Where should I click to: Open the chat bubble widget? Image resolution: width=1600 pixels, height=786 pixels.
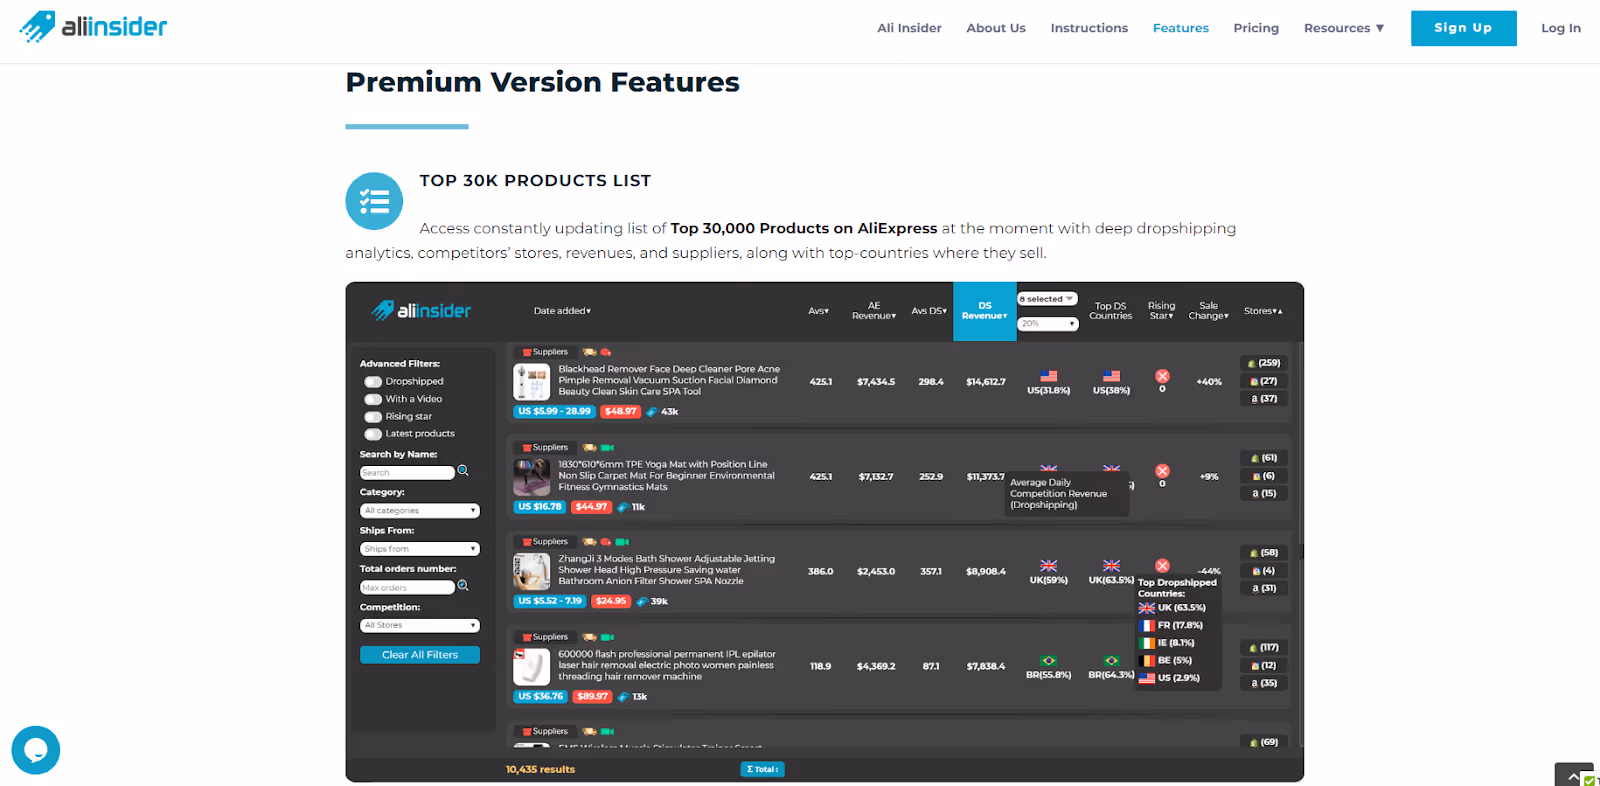point(36,750)
